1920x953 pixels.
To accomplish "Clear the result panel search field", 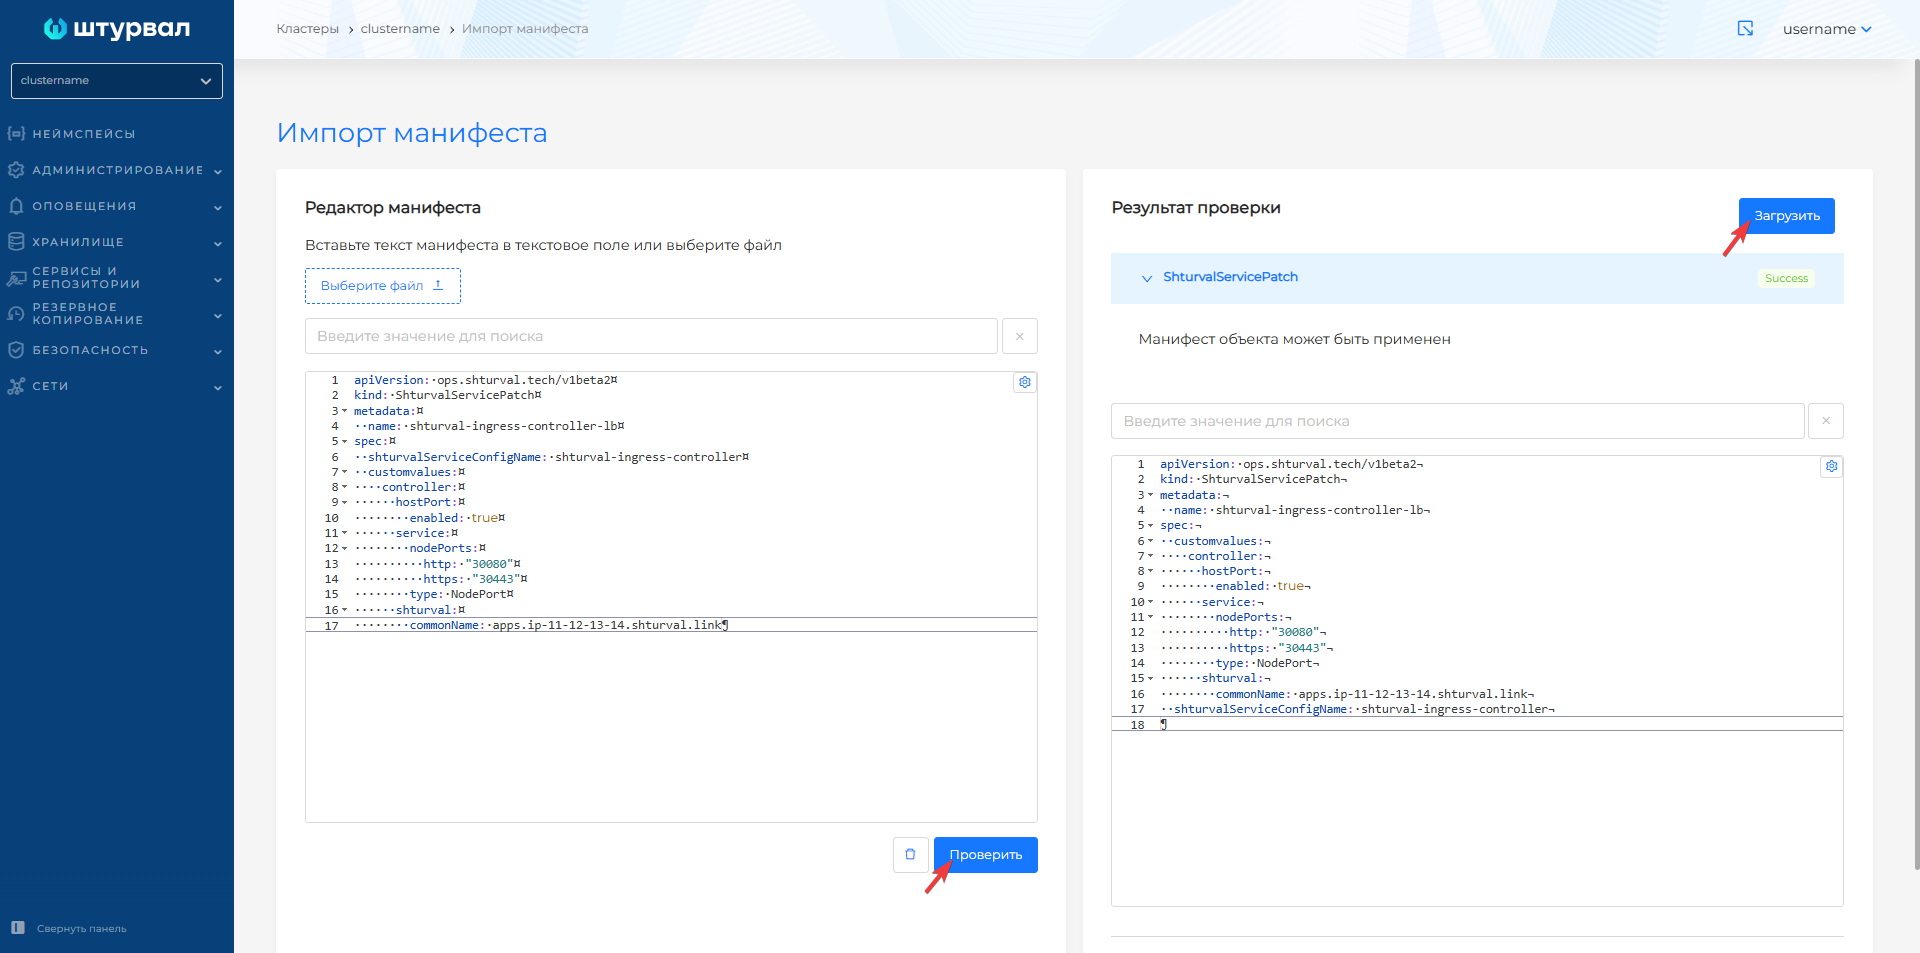I will click(1825, 421).
